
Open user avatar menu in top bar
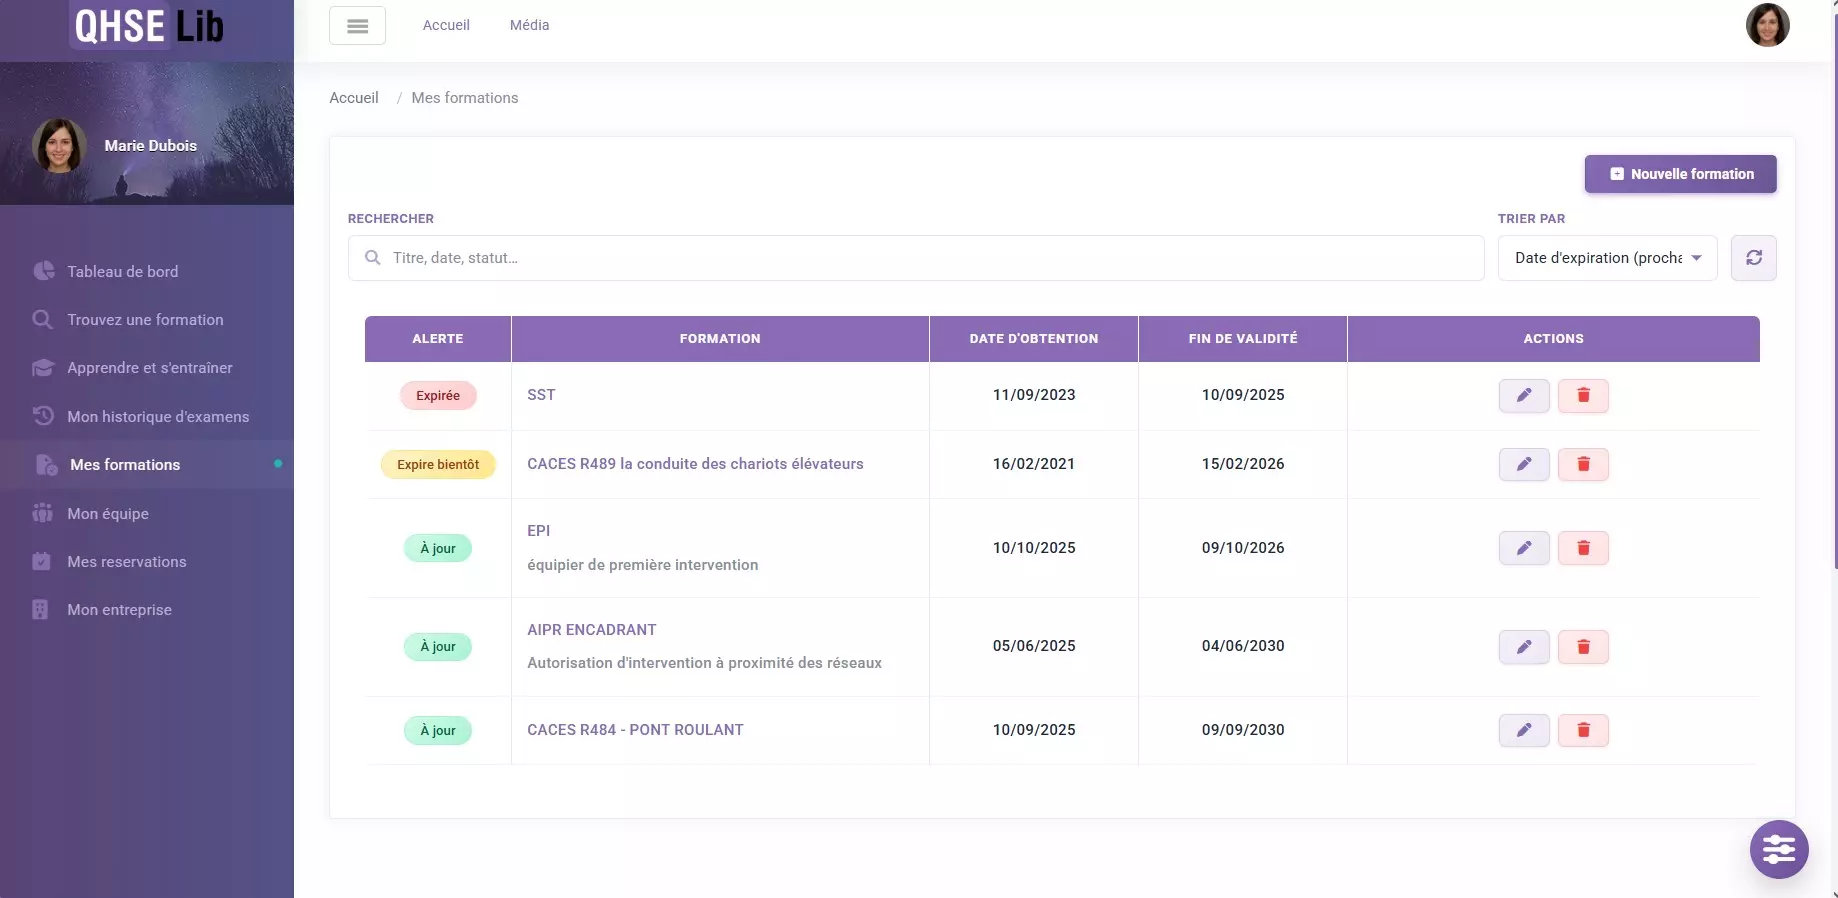pyautogui.click(x=1767, y=25)
